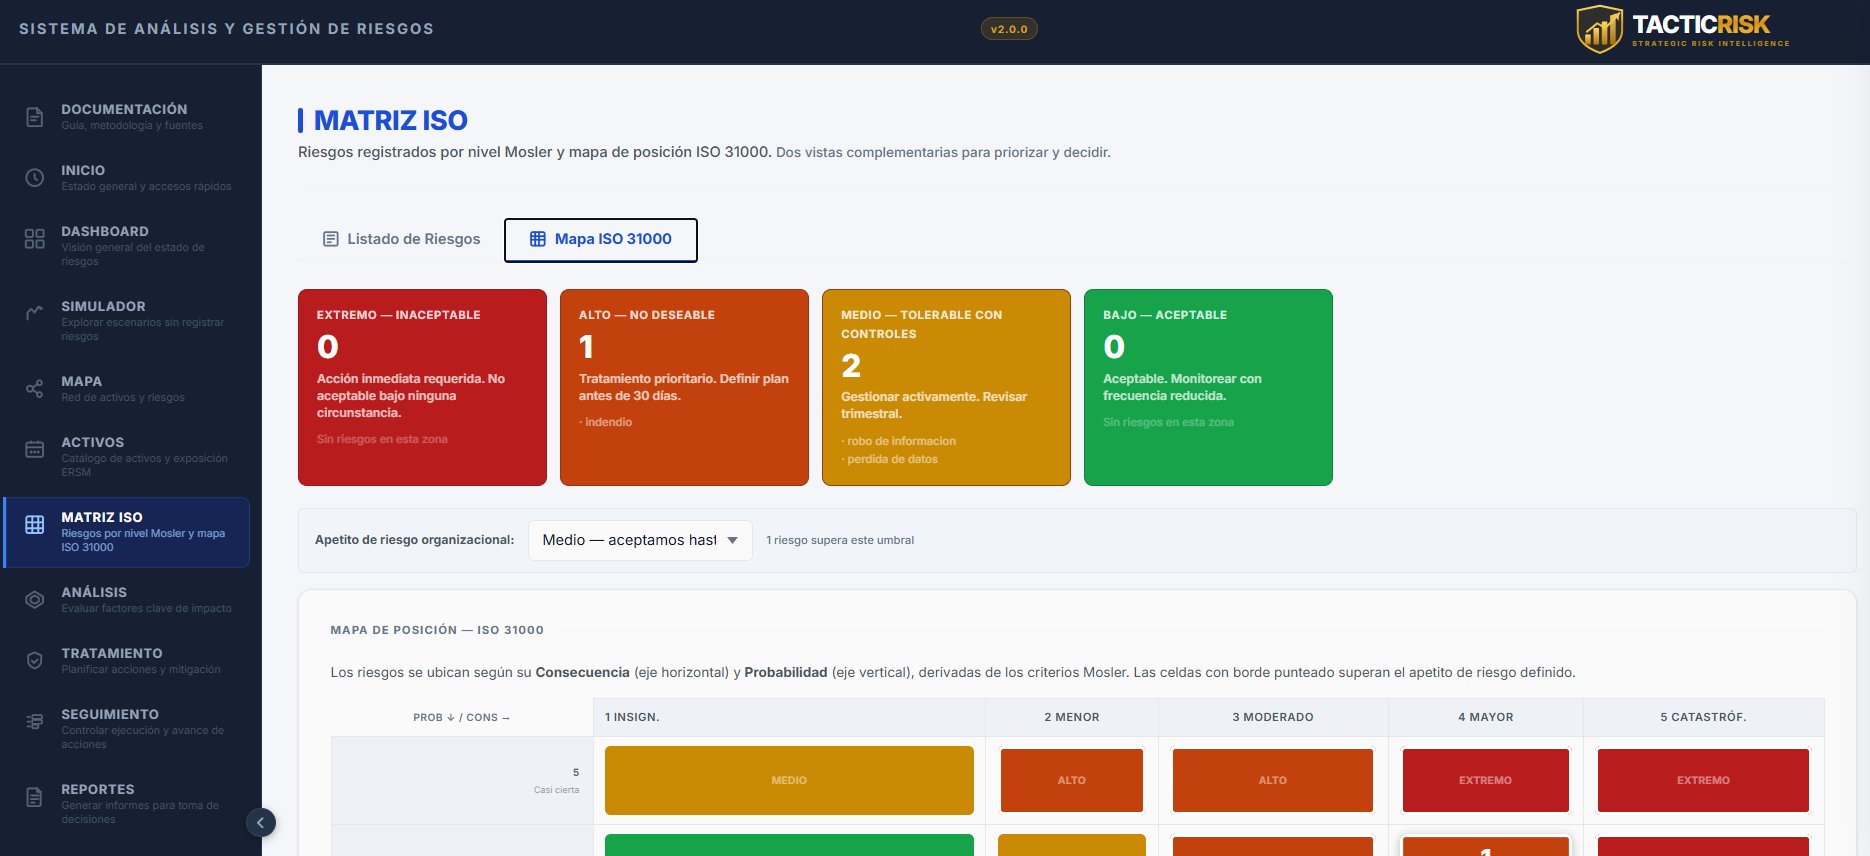This screenshot has width=1870, height=856.
Task: Click the '· indendio' risk in Alto card
Action: (x=605, y=422)
